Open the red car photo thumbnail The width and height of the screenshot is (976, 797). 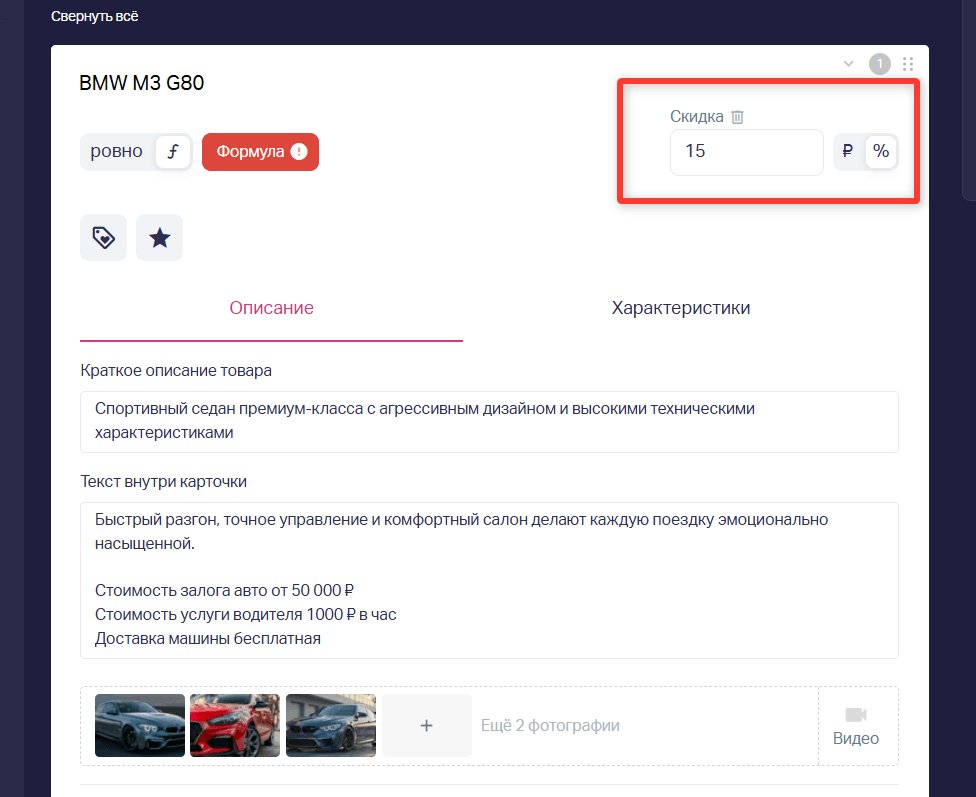[x=235, y=725]
